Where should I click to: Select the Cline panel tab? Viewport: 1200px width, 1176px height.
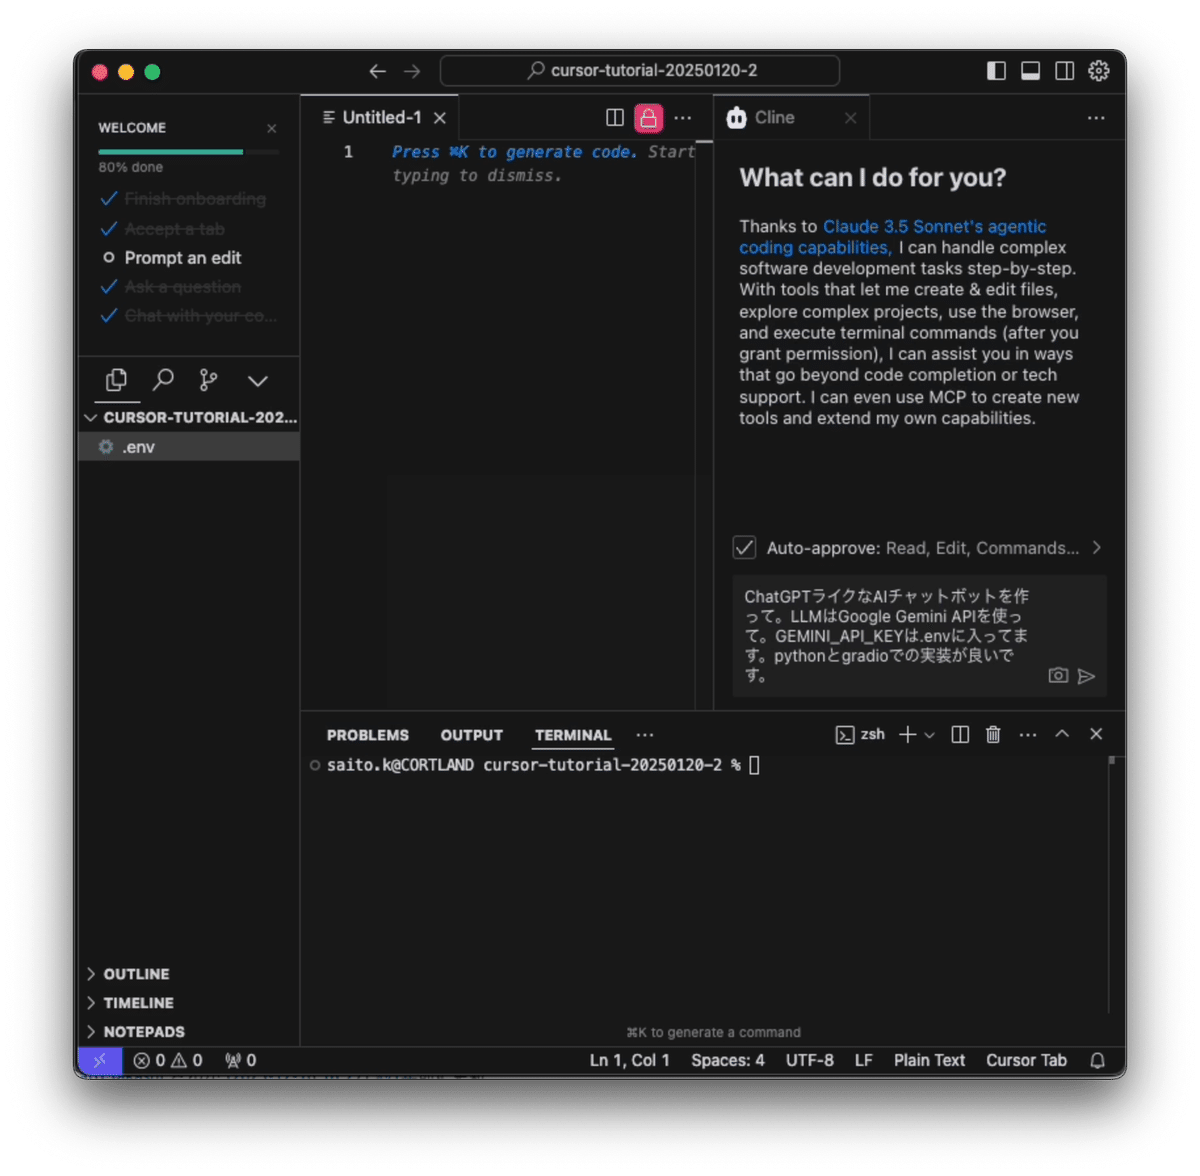pyautogui.click(x=790, y=118)
